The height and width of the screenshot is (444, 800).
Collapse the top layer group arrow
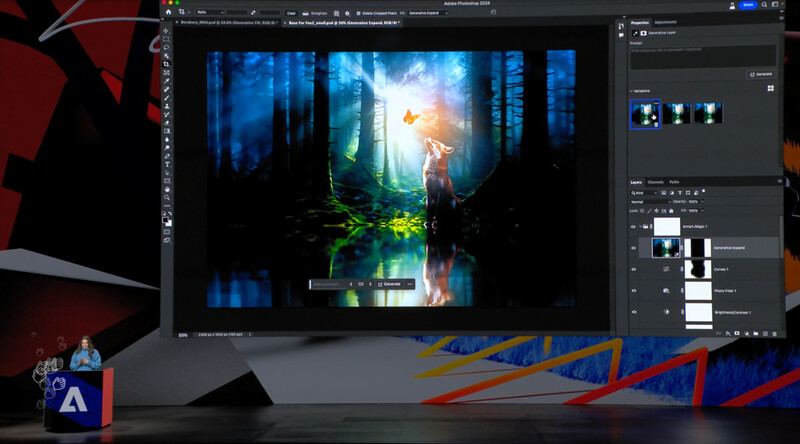tap(640, 227)
